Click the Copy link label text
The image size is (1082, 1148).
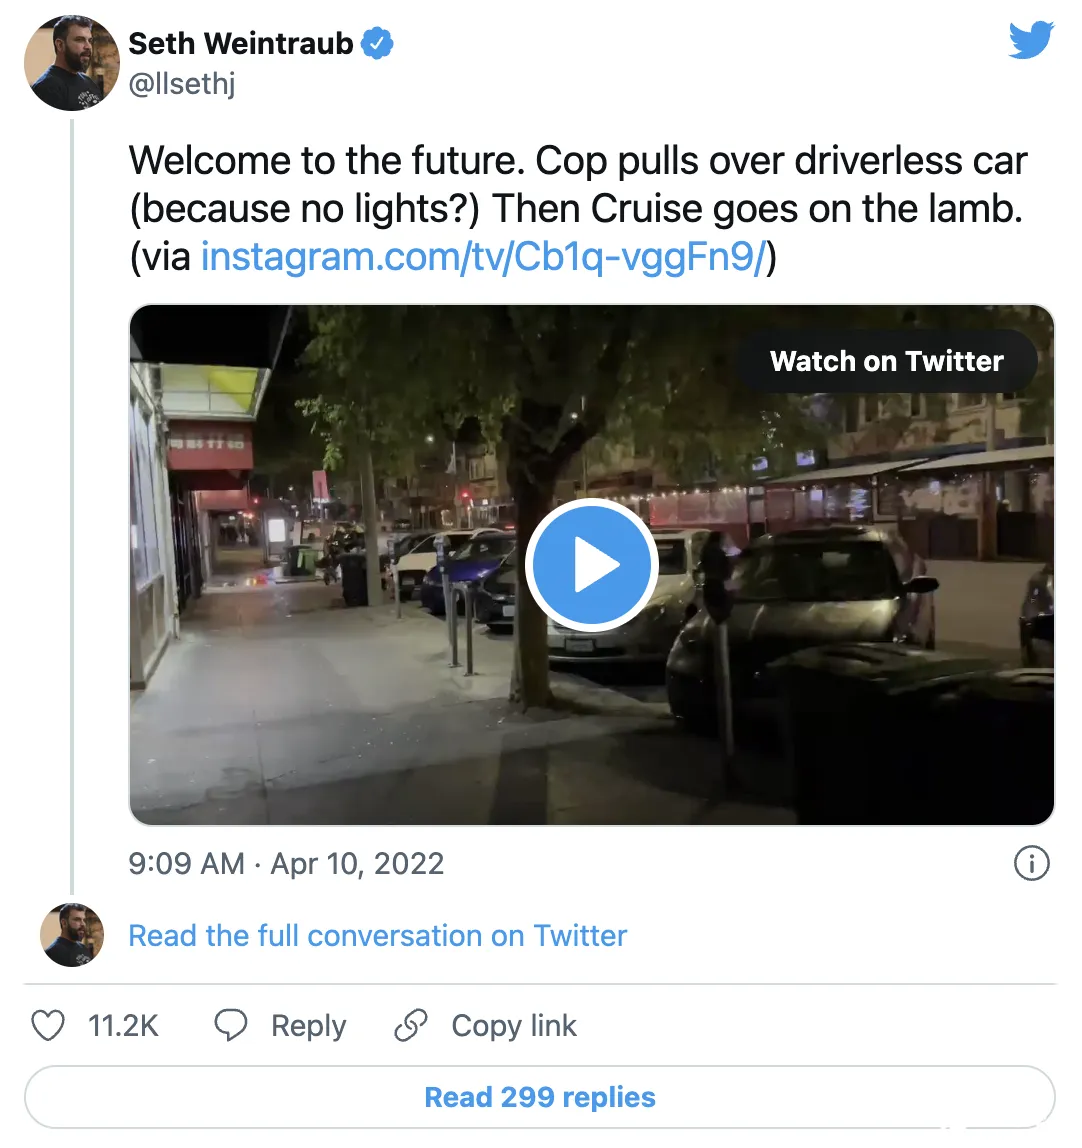click(514, 1026)
